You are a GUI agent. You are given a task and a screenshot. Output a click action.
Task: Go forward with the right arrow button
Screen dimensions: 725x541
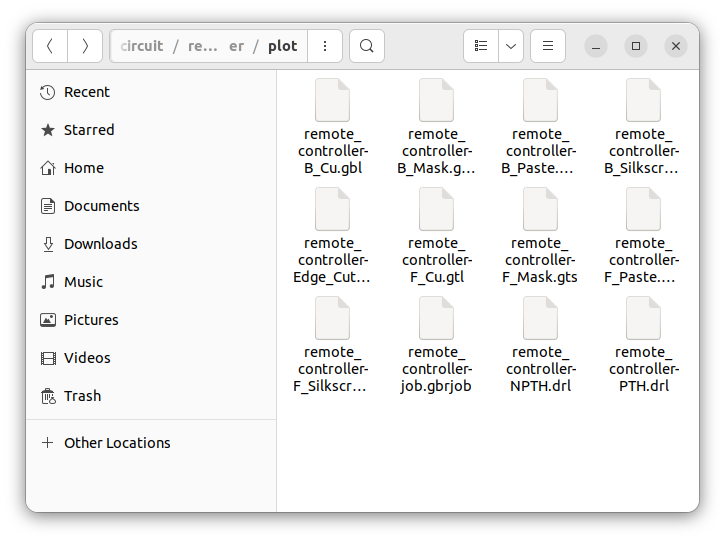[85, 46]
